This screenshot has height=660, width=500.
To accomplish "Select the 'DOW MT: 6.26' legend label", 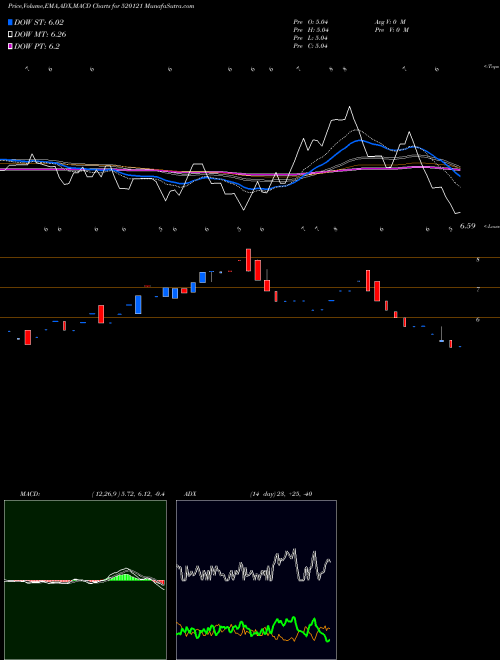I will 40,35.
